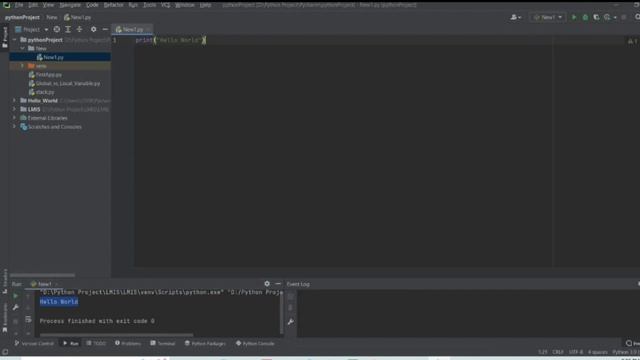Screen dimensions: 640x360
Task: Collapse the New folder in tree
Action: coord(22,49)
